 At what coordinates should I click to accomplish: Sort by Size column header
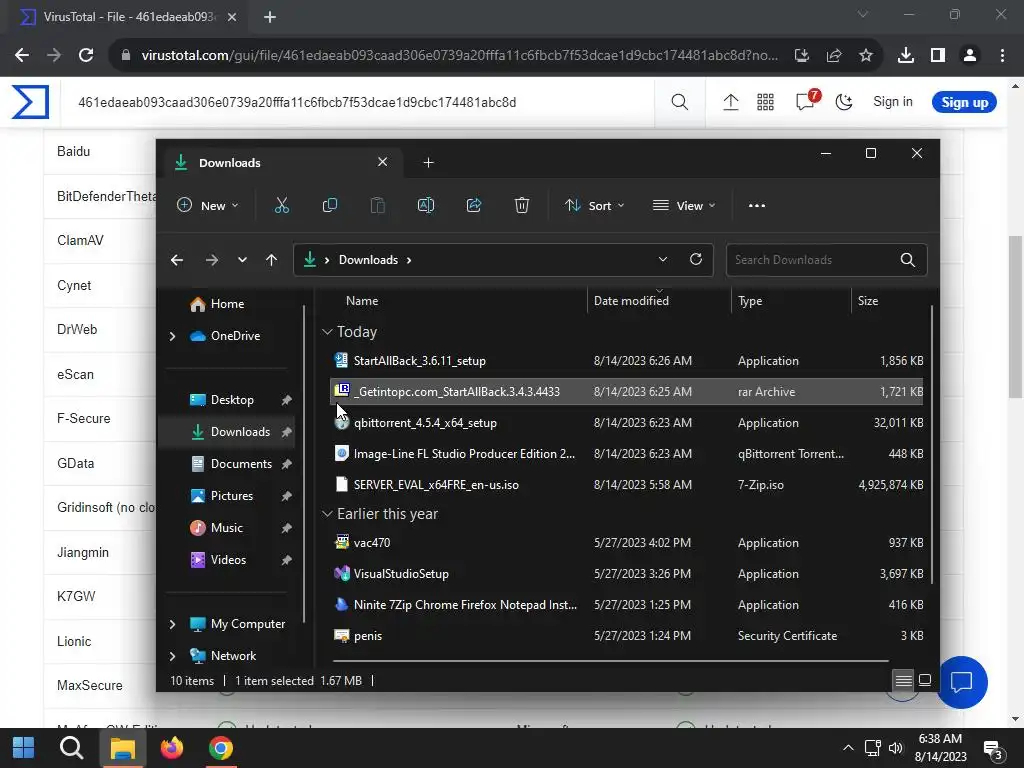pyautogui.click(x=867, y=301)
